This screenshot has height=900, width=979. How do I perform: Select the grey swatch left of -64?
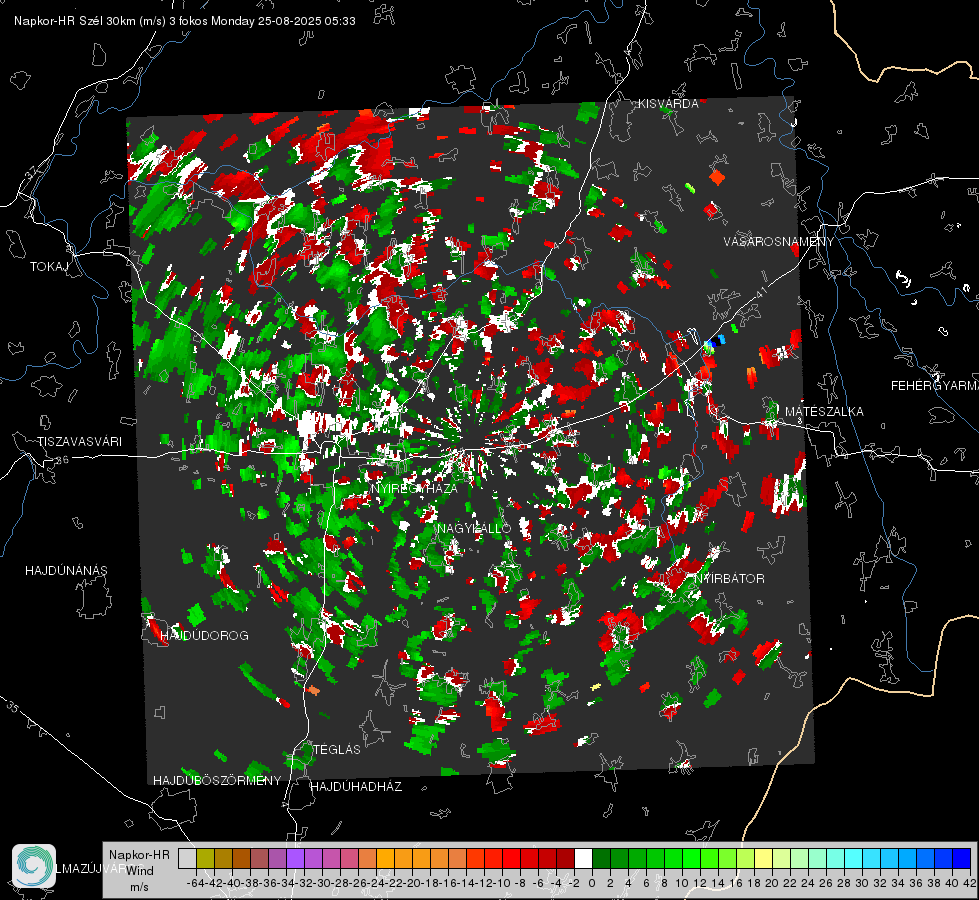click(187, 858)
